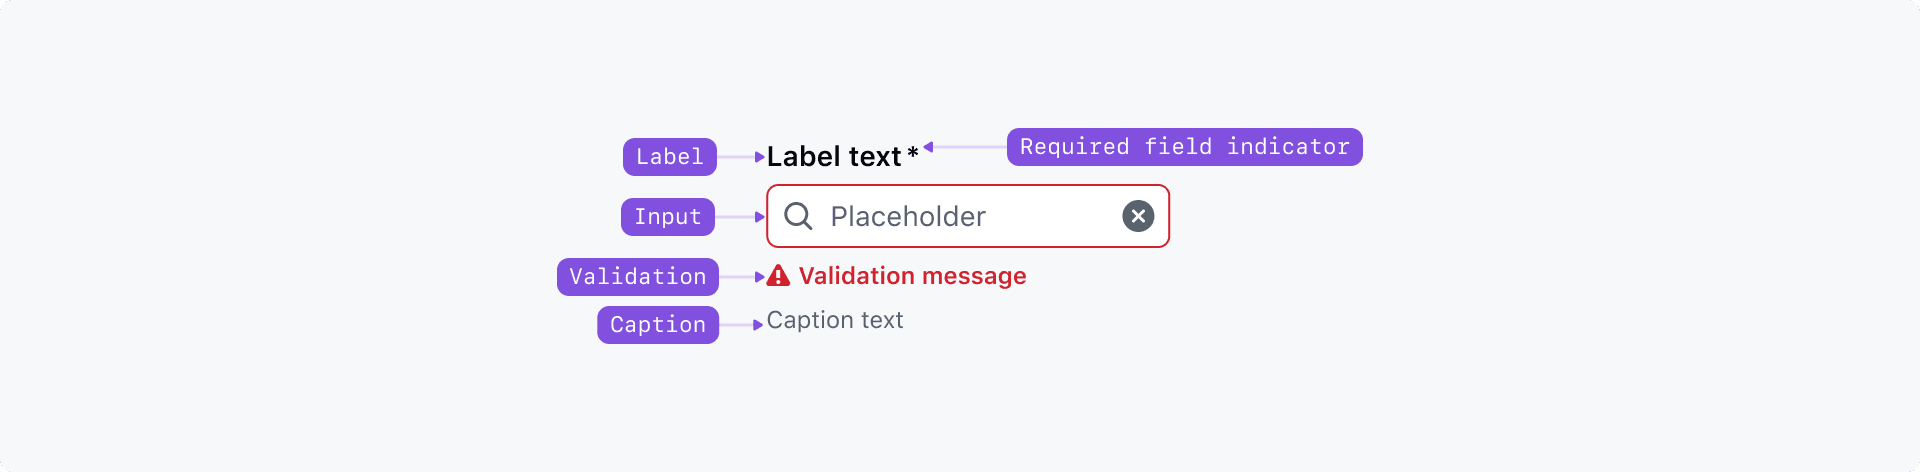Clear the input with the X button

(1138, 216)
